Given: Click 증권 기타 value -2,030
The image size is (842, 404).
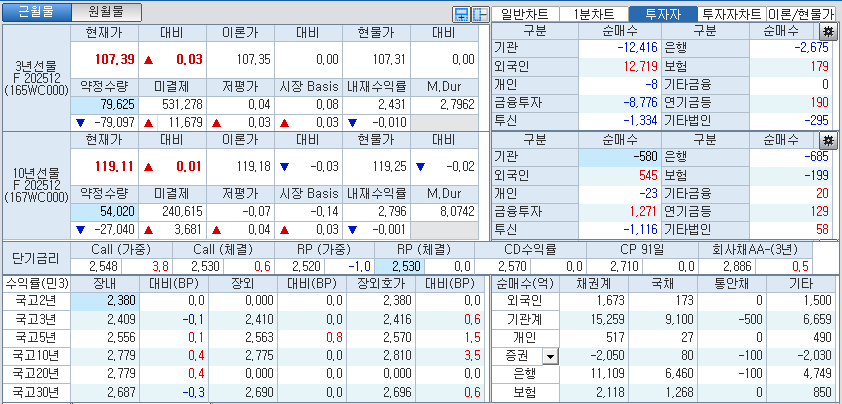Looking at the screenshot, I should coord(814,356).
